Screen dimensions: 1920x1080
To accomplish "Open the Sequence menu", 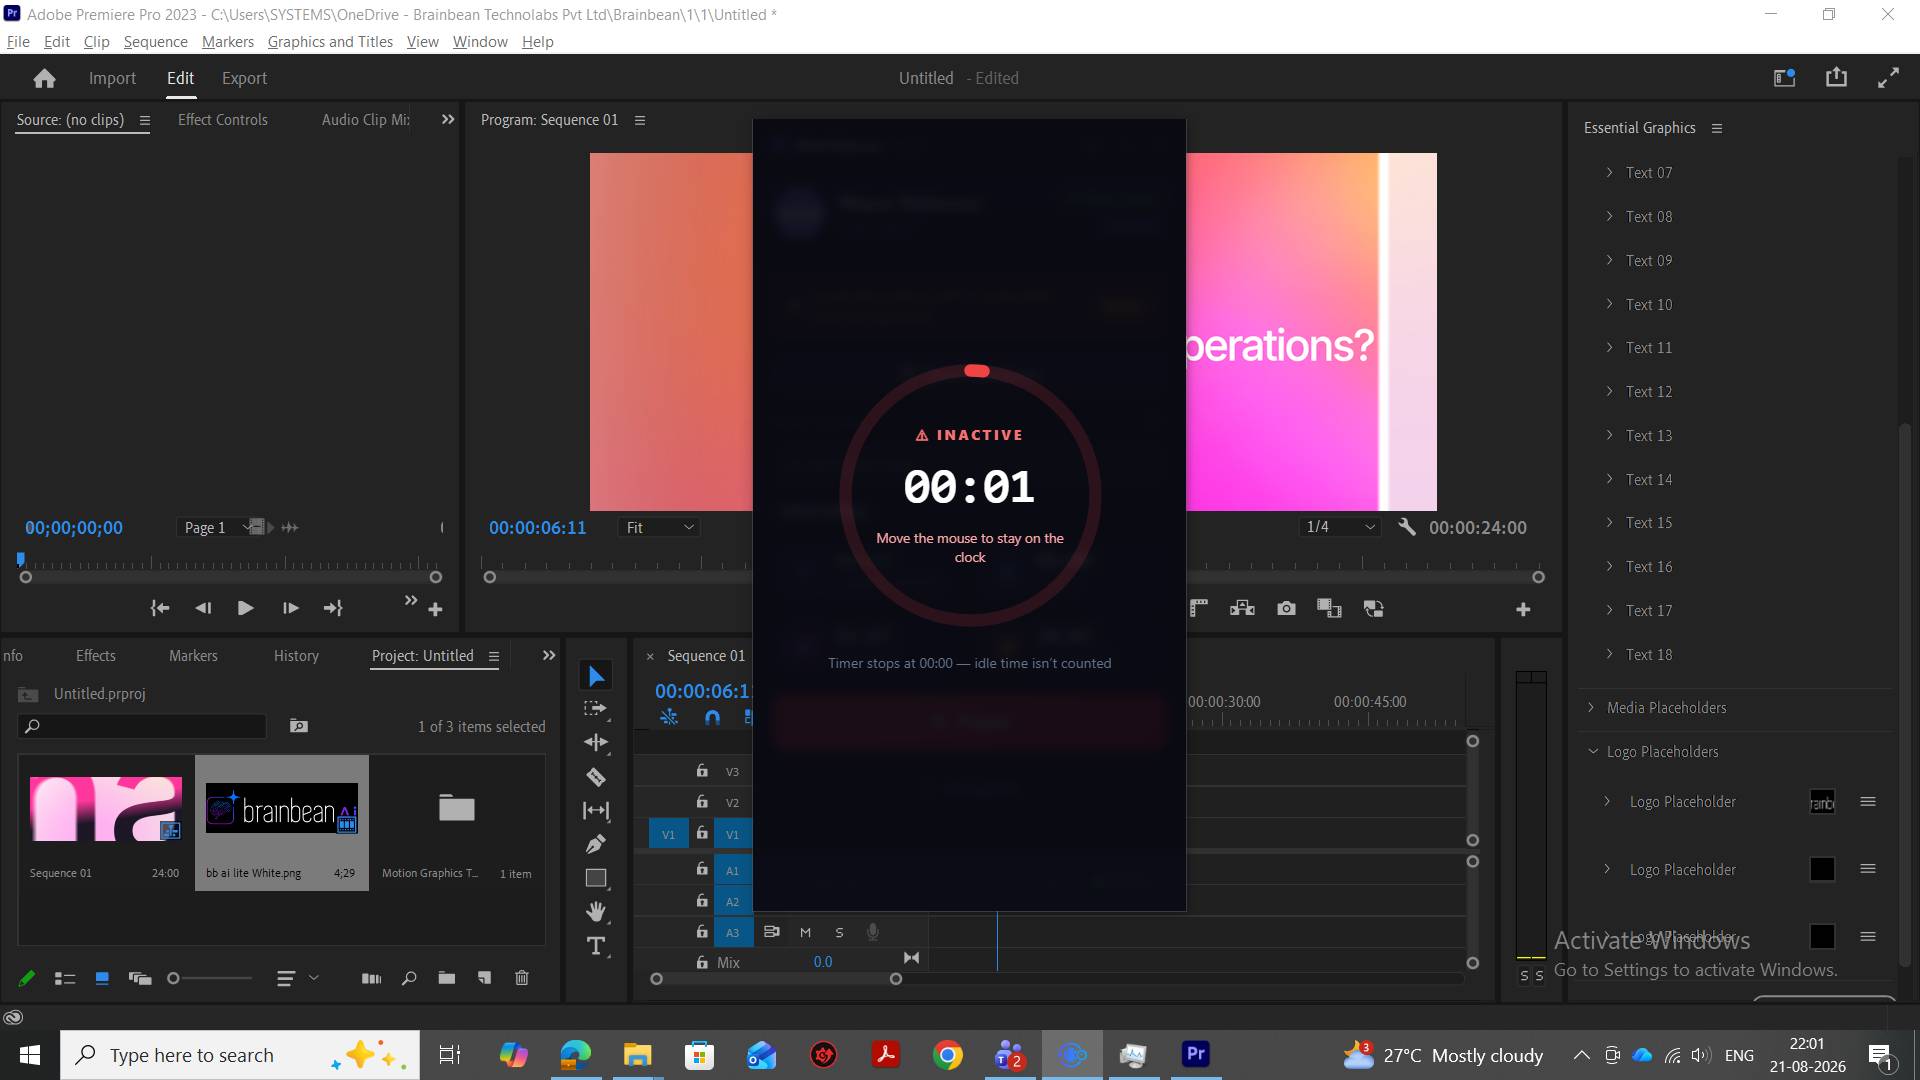I will pos(155,41).
